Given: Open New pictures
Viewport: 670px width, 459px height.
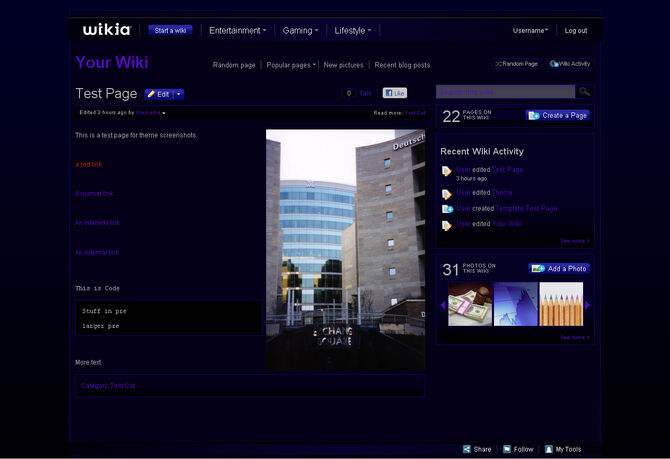Looking at the screenshot, I should click(x=343, y=65).
